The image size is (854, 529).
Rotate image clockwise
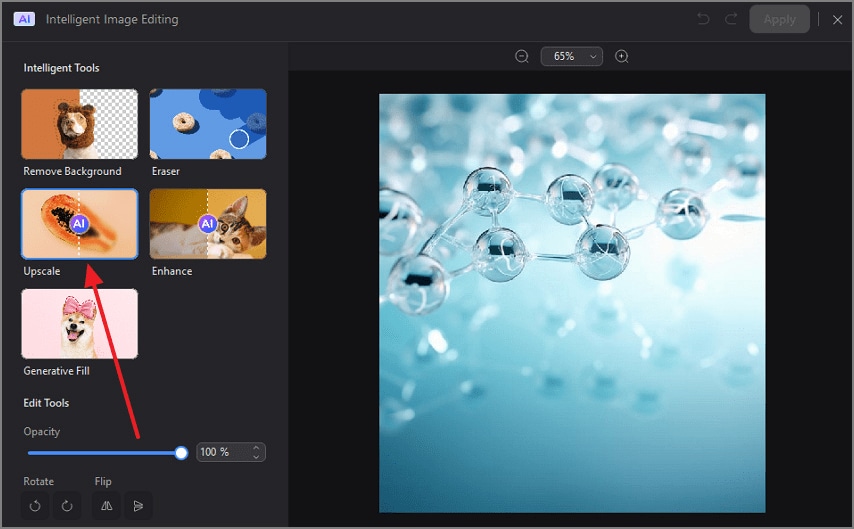67,506
